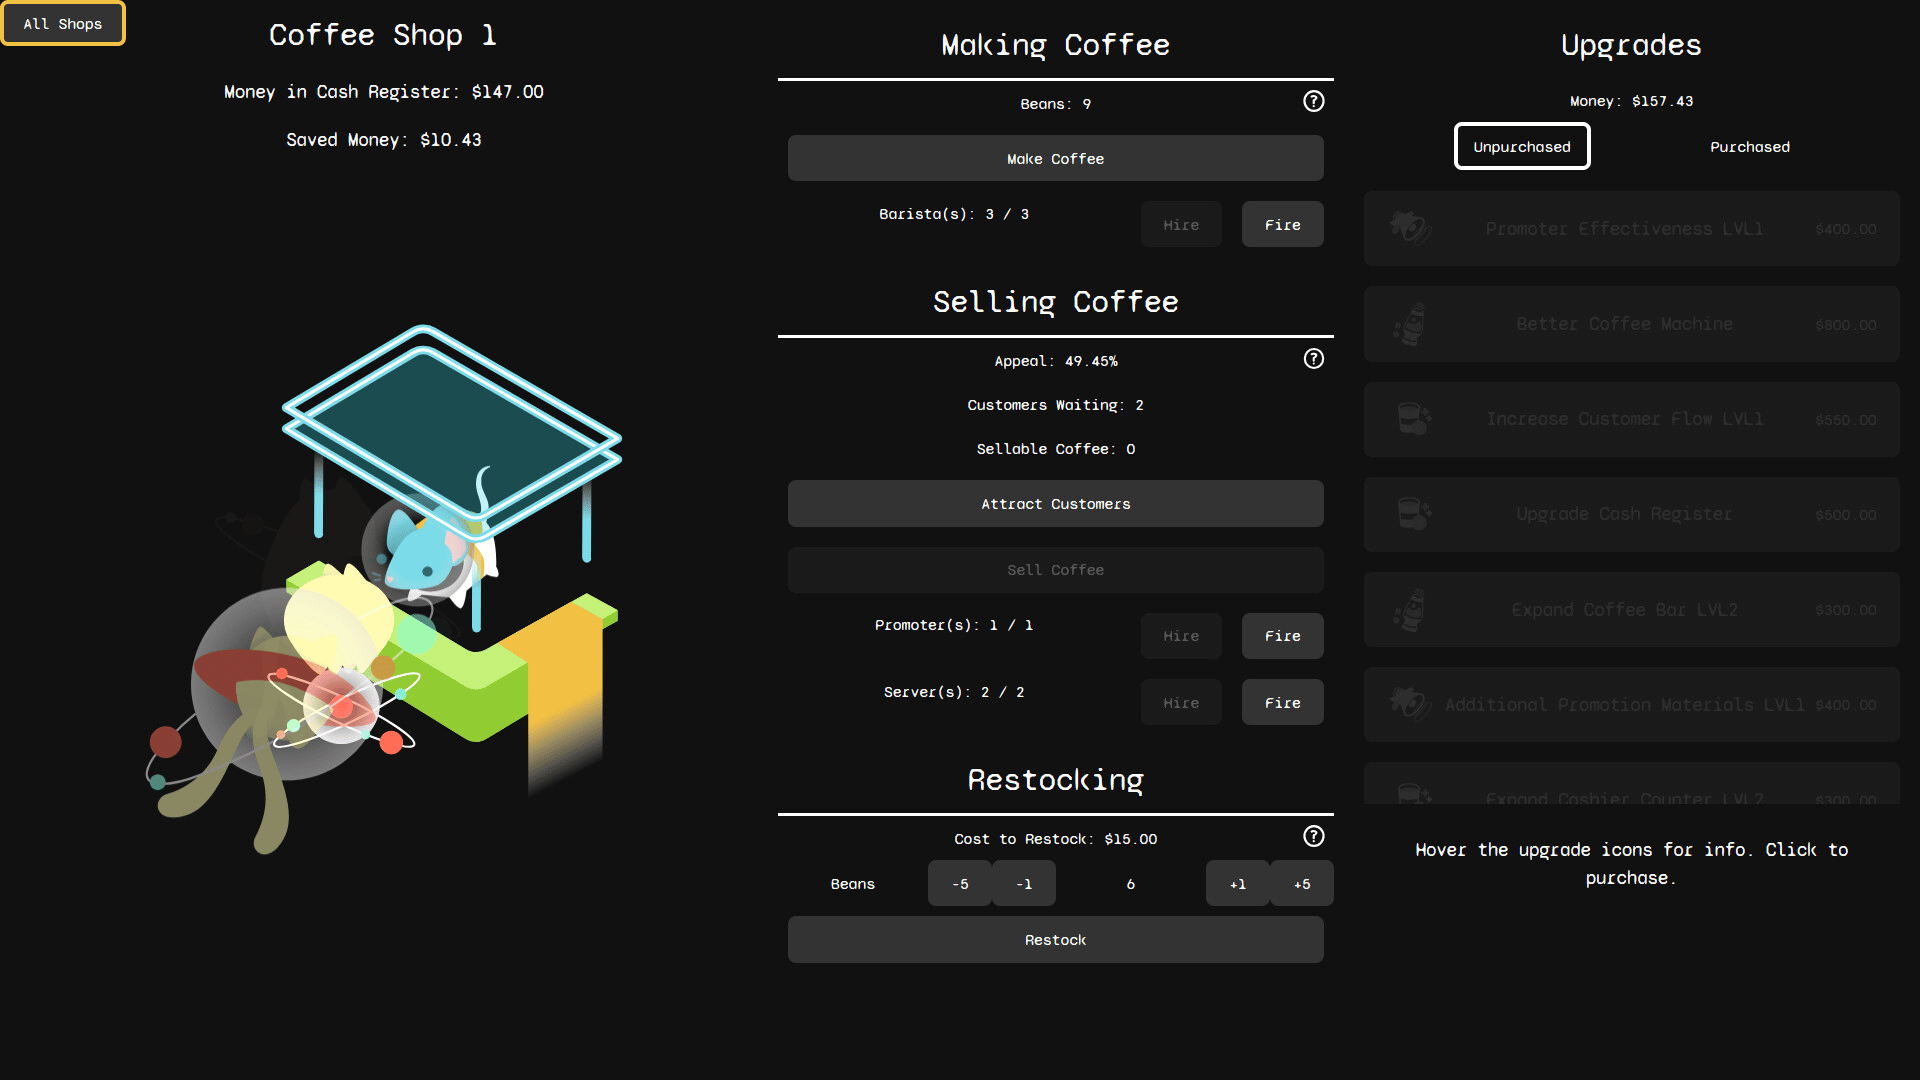1920x1080 pixels.
Task: Click the Attract Customers button
Action: 1055,504
